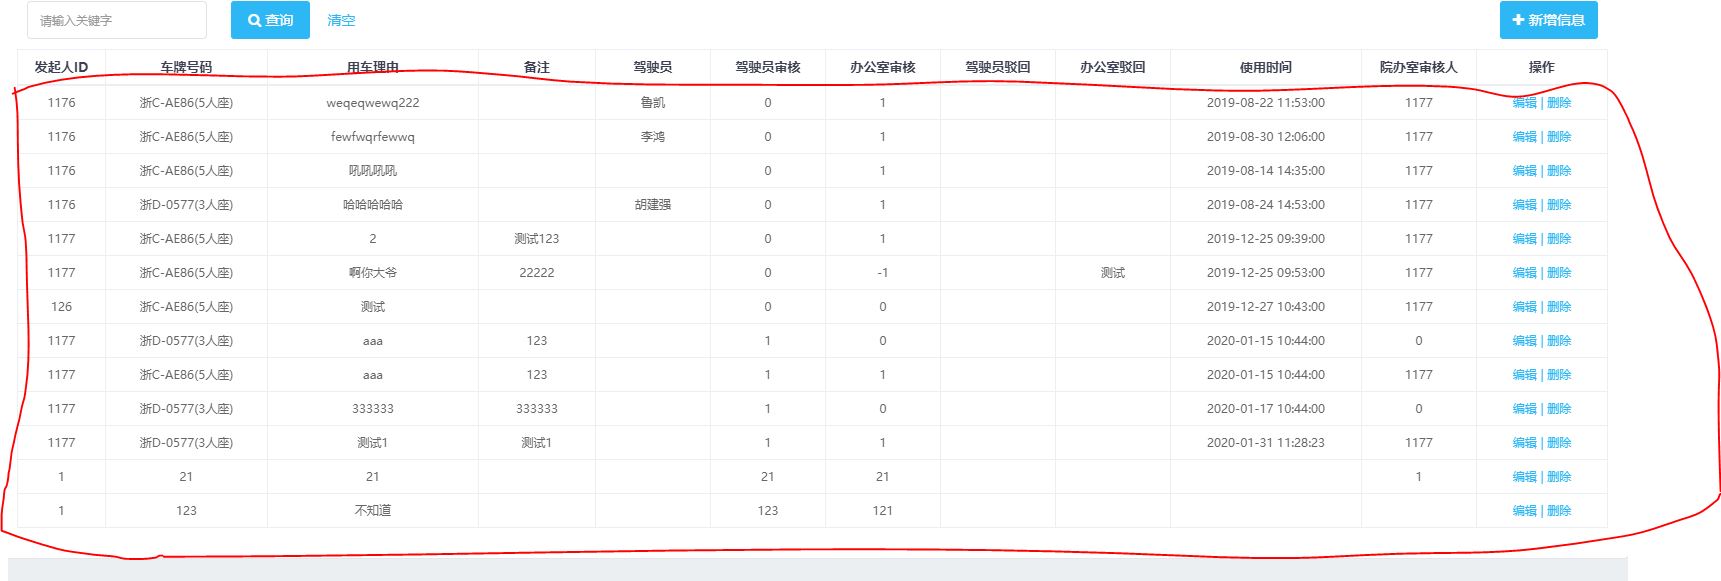1721x581 pixels.
Task: Click the 发起人ID column header
Action: coord(61,67)
